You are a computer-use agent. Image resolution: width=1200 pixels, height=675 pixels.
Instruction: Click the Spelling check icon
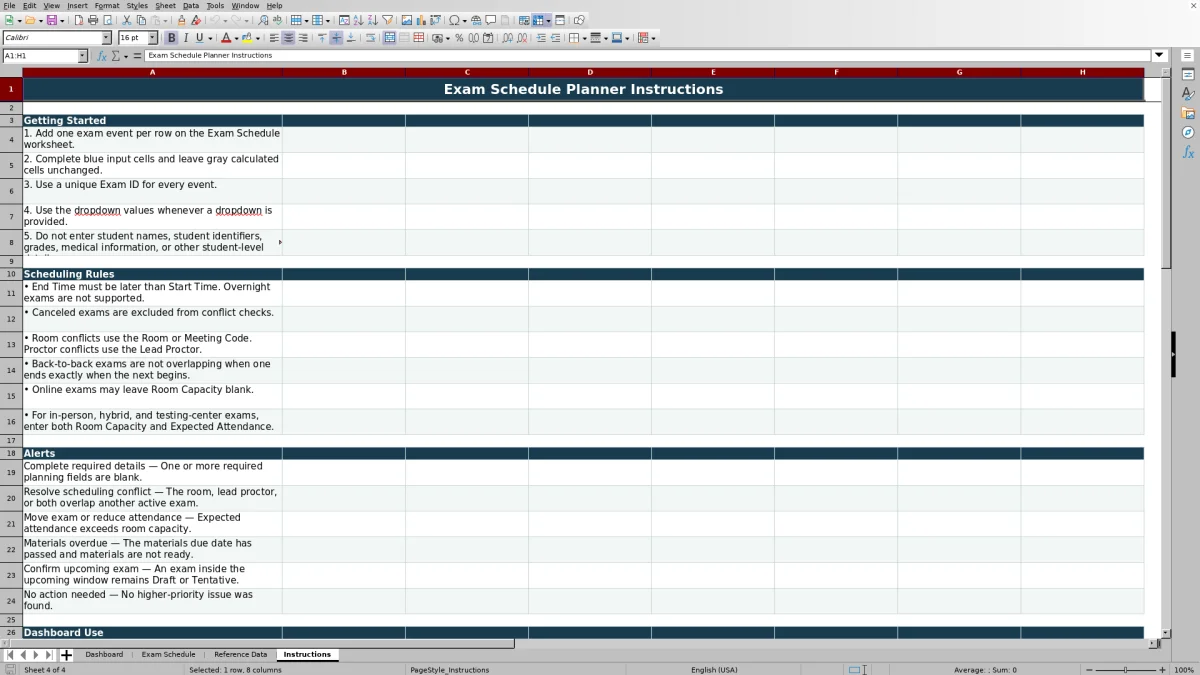tap(277, 20)
